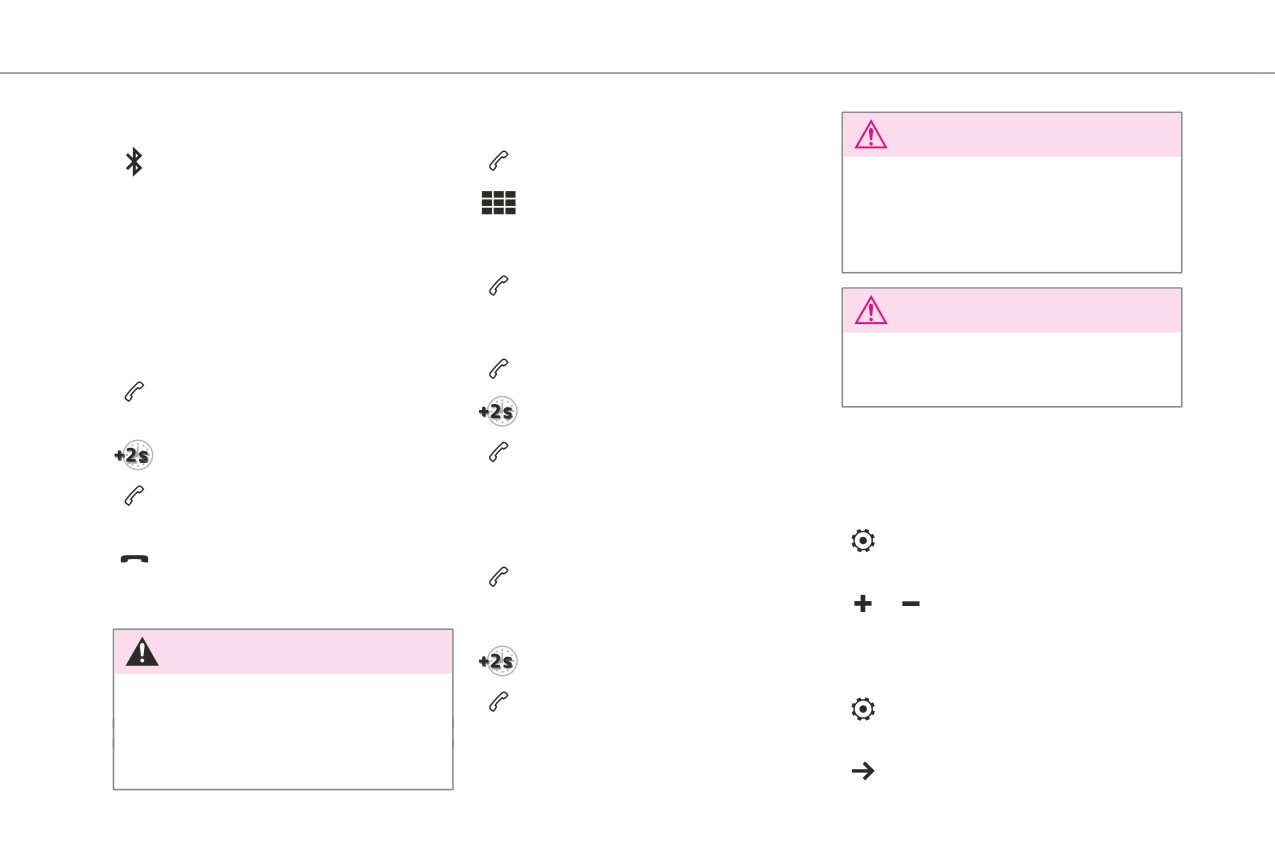Click the black warning triangle icon
Viewport: 1275px width, 860px height.
click(x=142, y=652)
